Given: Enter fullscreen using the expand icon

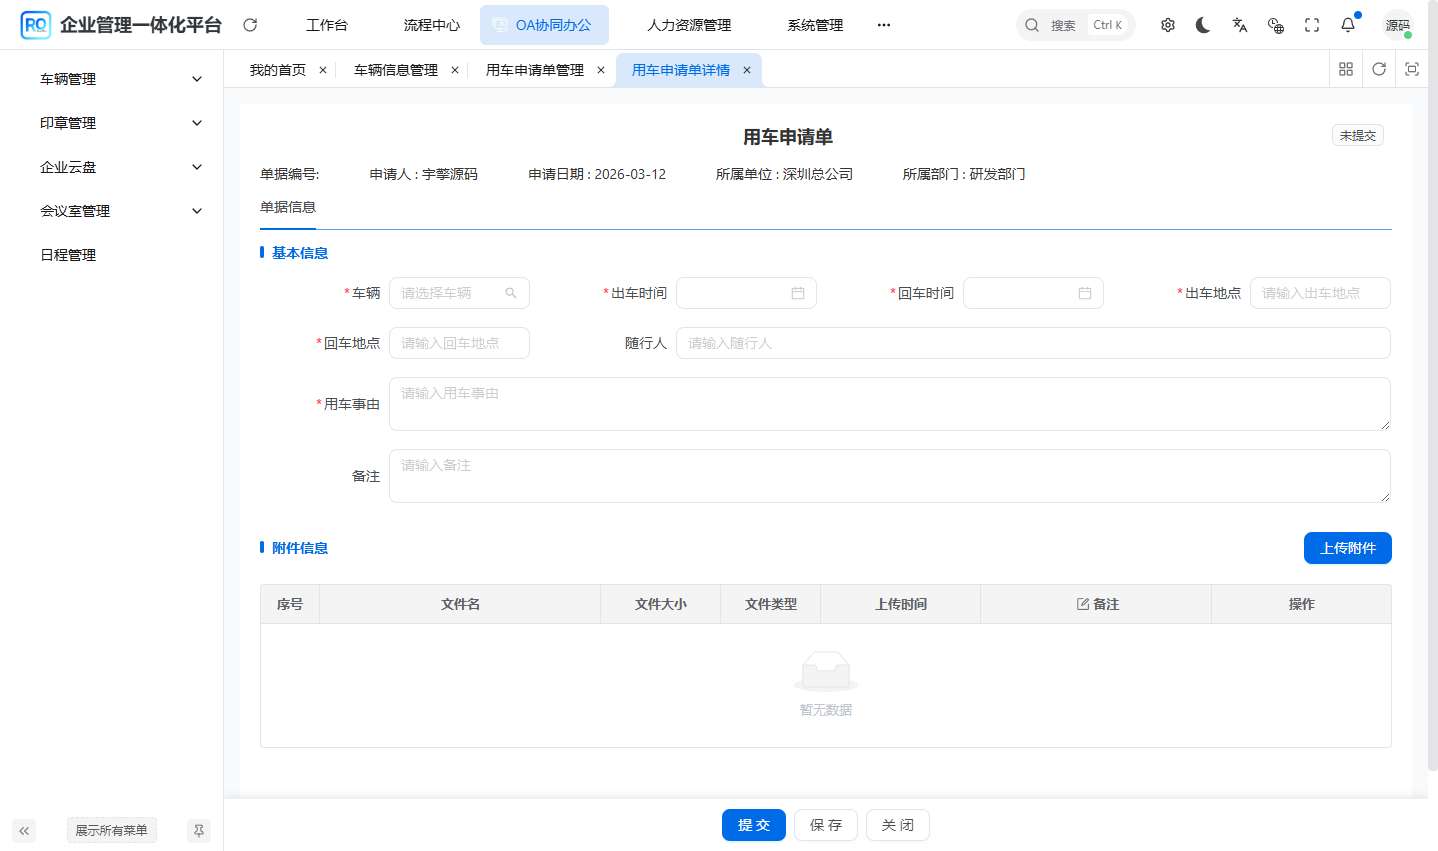Looking at the screenshot, I should [1311, 24].
